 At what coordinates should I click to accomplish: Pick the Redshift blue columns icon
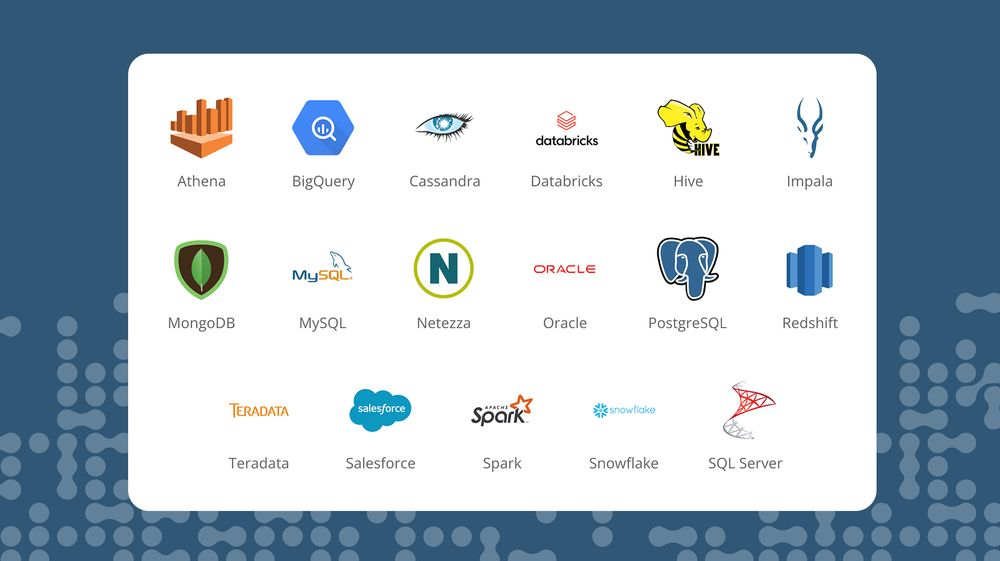[809, 270]
